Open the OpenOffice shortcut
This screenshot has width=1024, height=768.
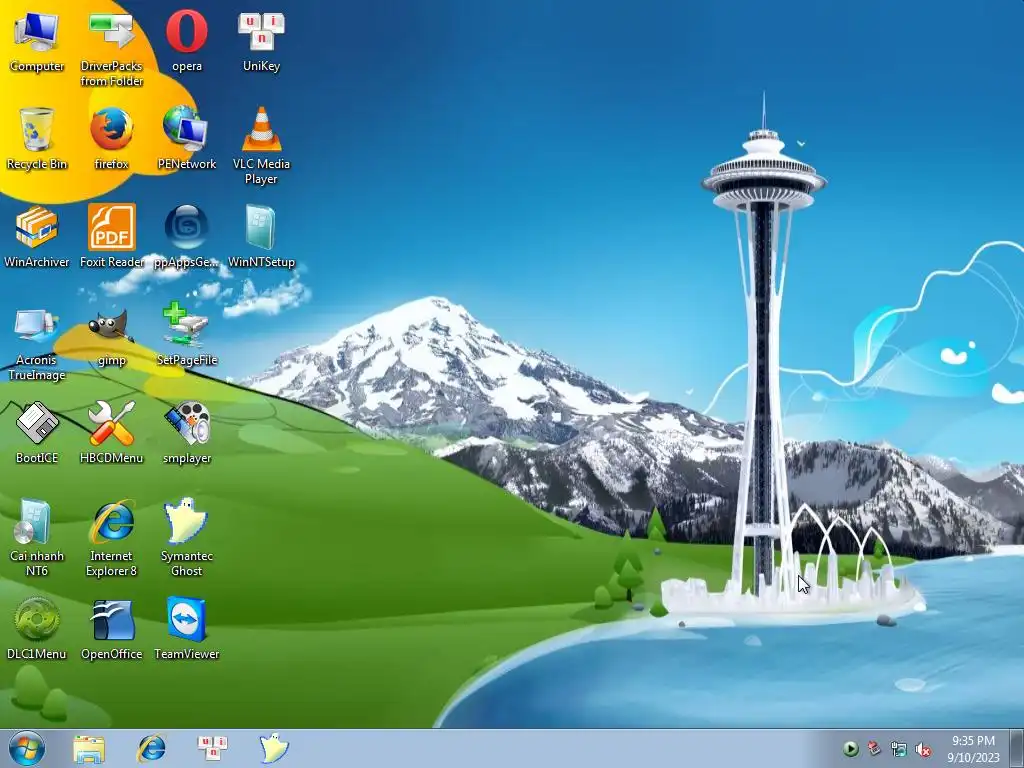[x=112, y=628]
